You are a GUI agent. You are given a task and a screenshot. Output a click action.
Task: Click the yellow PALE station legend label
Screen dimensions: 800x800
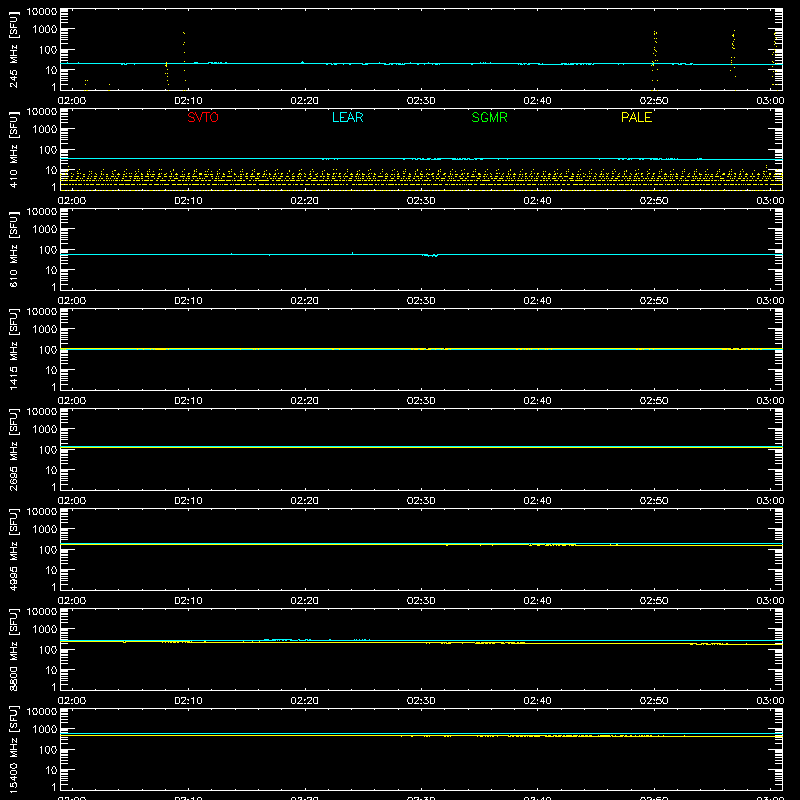click(636, 117)
